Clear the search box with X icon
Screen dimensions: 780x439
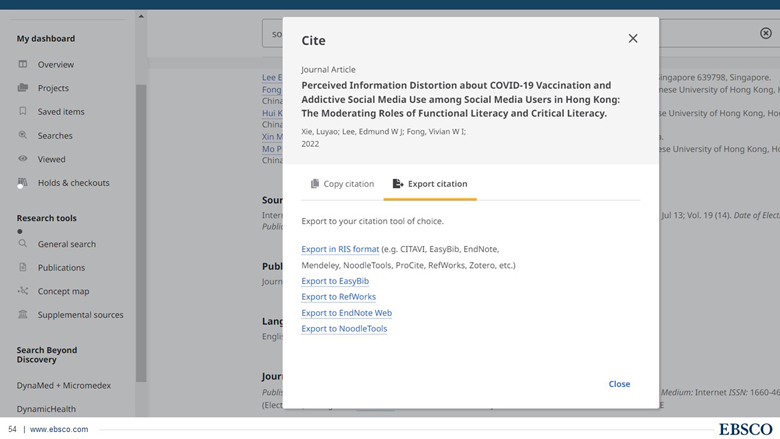coord(766,33)
